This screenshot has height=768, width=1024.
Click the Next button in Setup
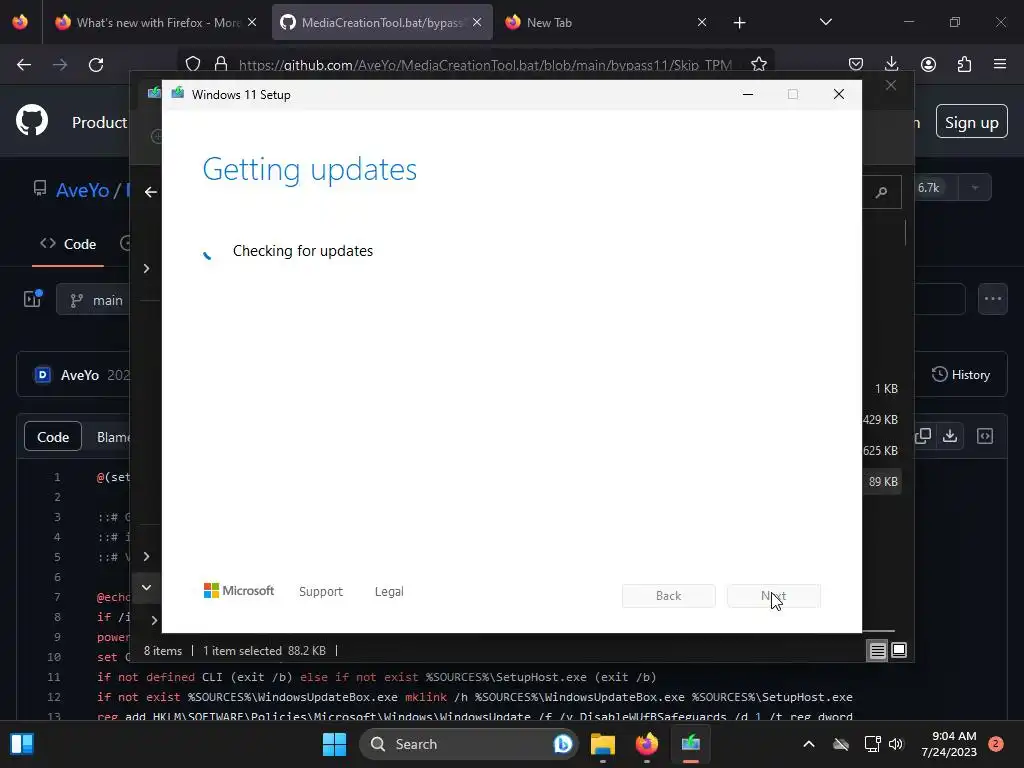(x=774, y=596)
